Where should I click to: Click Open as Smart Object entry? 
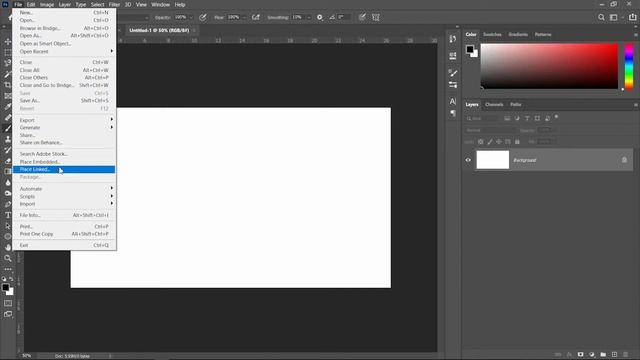64,43
